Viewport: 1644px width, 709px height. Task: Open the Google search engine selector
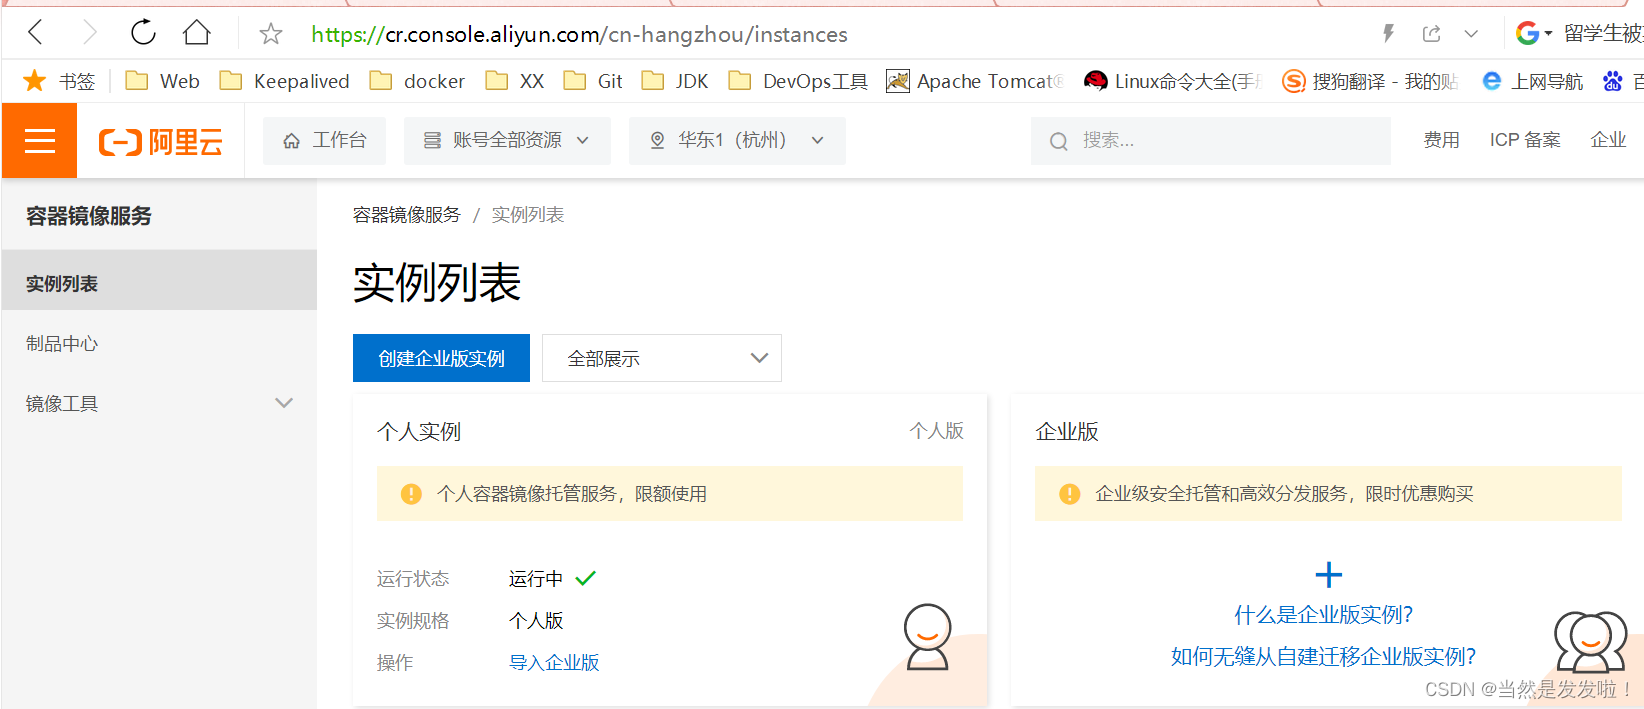1534,33
